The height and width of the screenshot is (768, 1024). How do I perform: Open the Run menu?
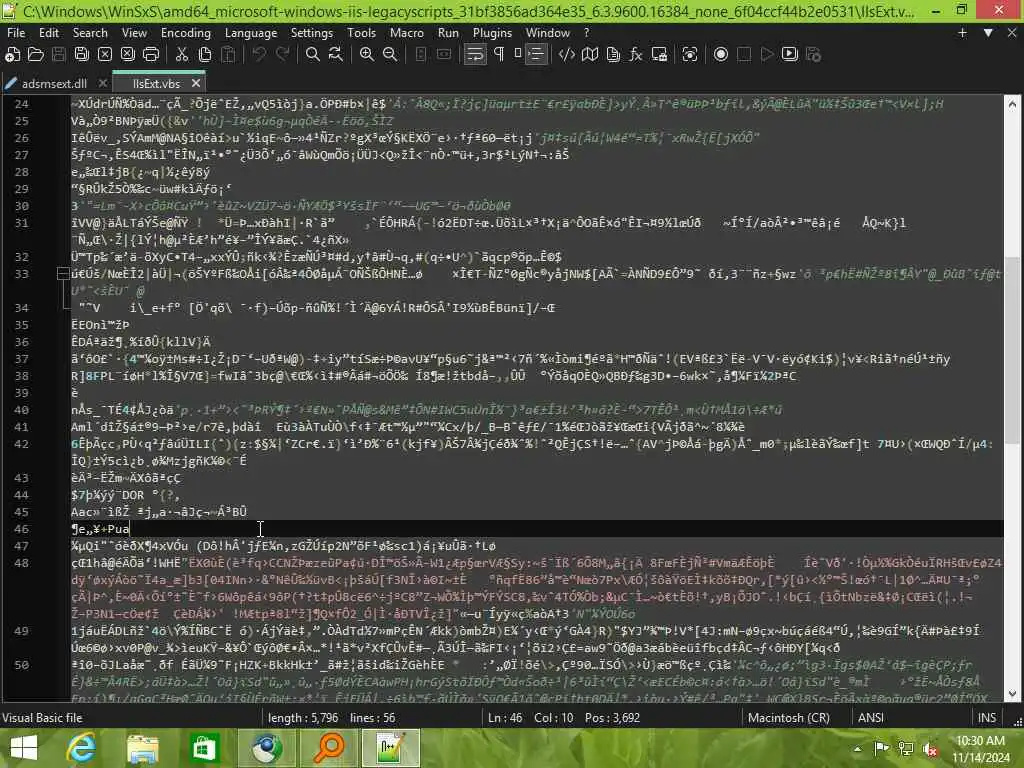[x=448, y=33]
